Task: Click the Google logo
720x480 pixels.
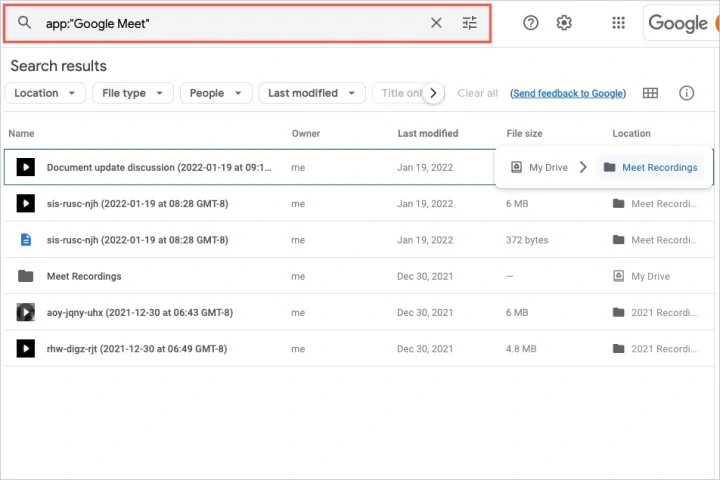Action: pyautogui.click(x=678, y=23)
